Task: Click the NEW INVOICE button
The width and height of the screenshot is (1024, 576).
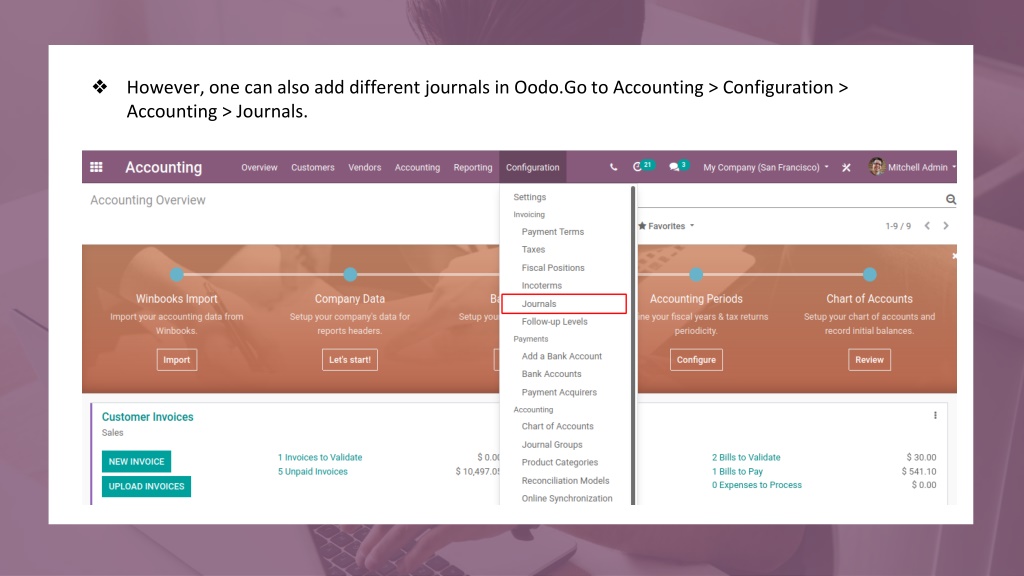Action: [136, 461]
